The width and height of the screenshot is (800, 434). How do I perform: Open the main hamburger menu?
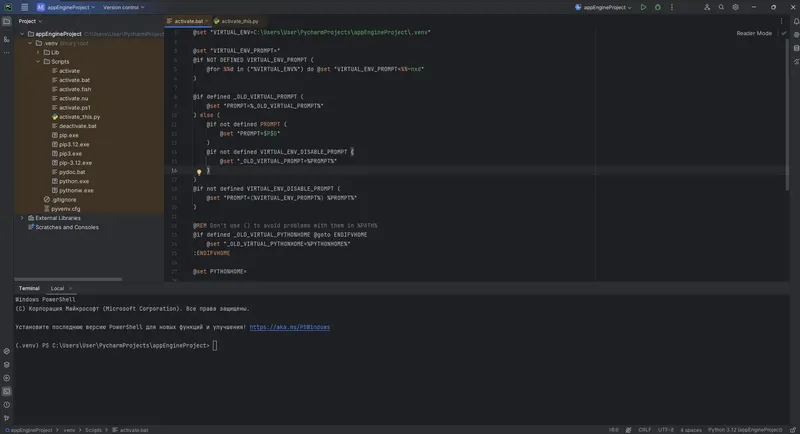[24, 7]
